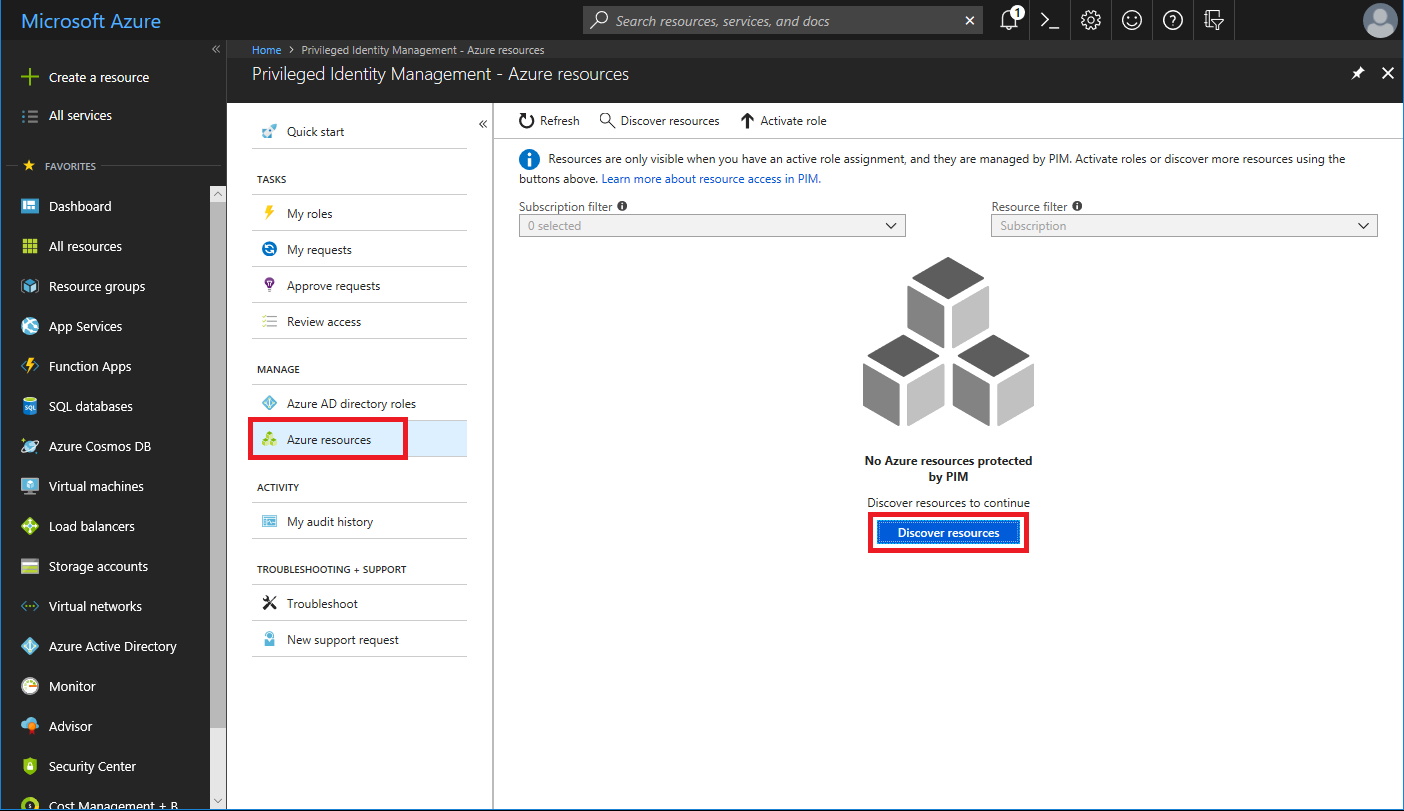
Task: Click the settings gear icon
Action: point(1091,20)
